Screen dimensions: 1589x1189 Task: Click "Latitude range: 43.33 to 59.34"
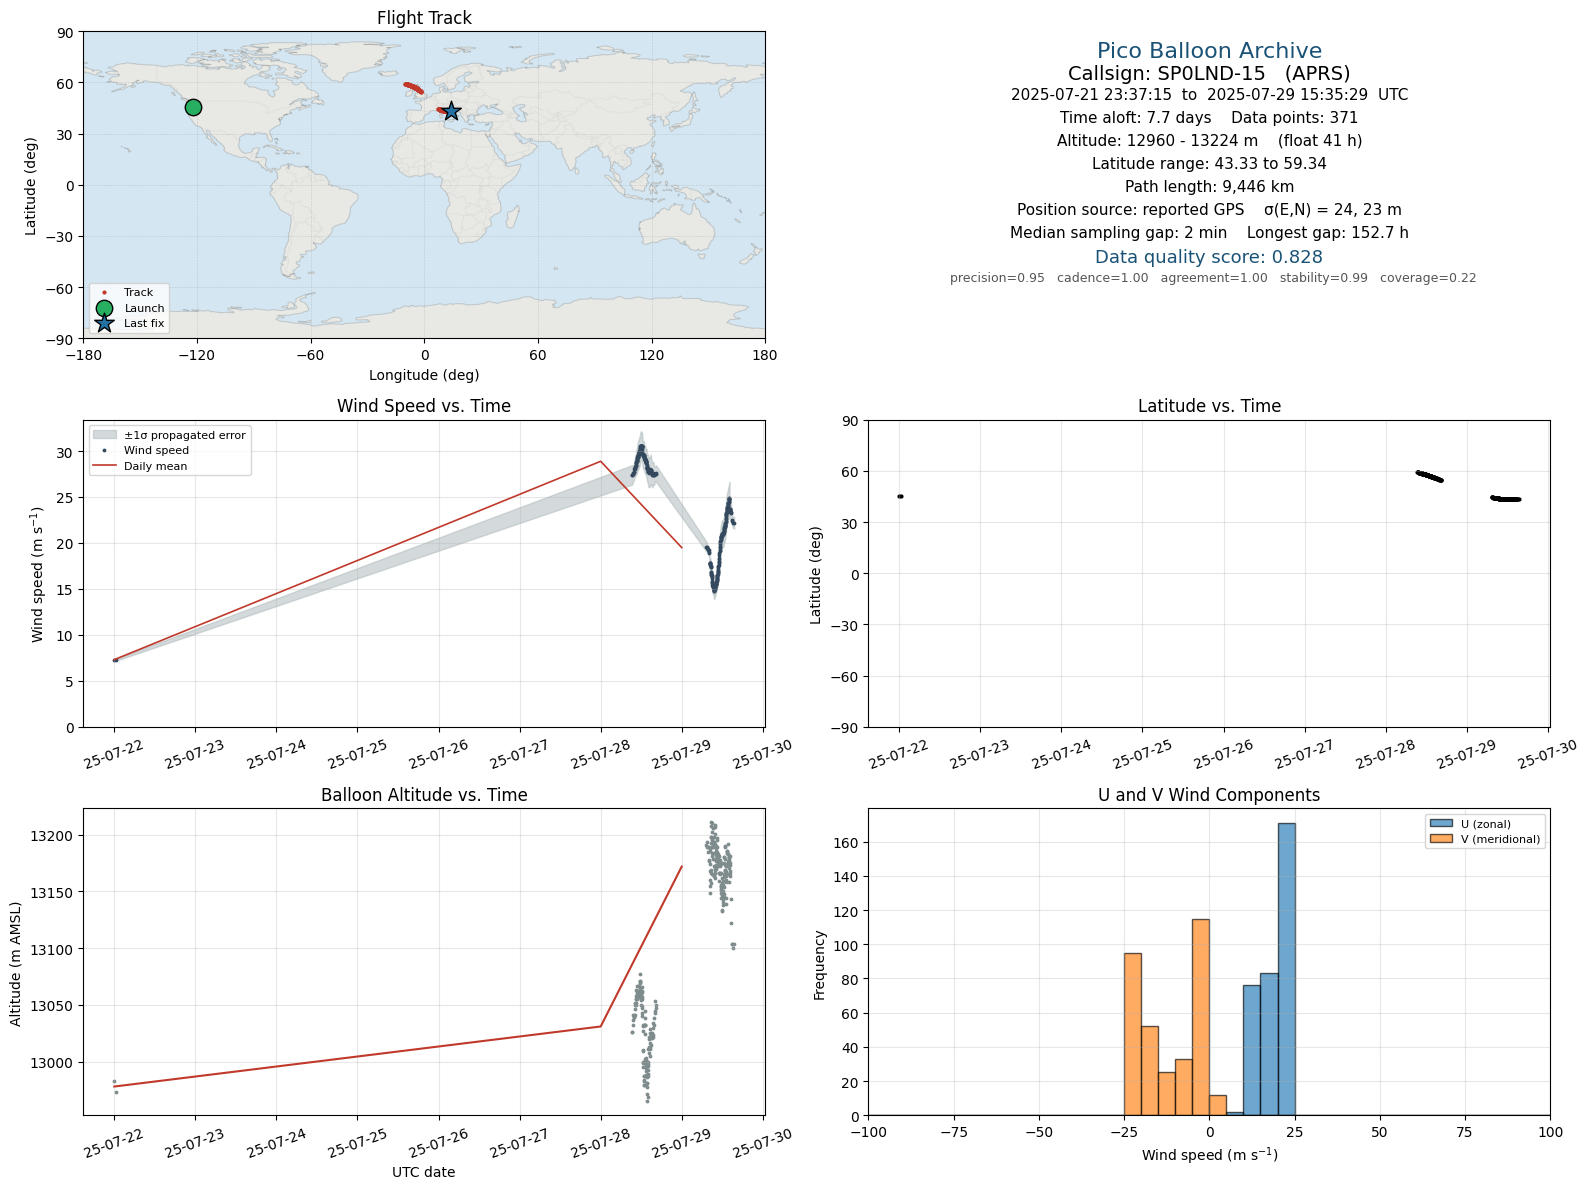click(1209, 164)
